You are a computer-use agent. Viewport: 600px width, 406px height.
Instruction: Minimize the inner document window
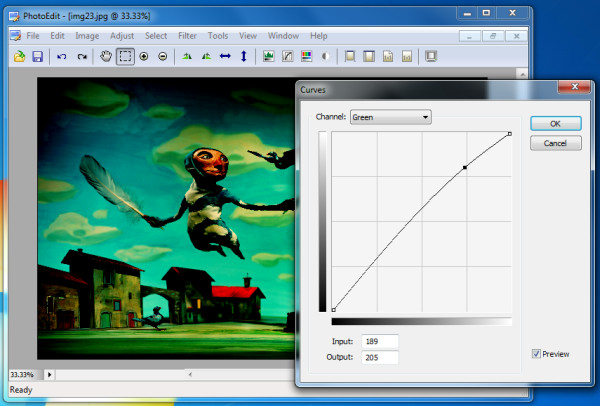[470, 36]
